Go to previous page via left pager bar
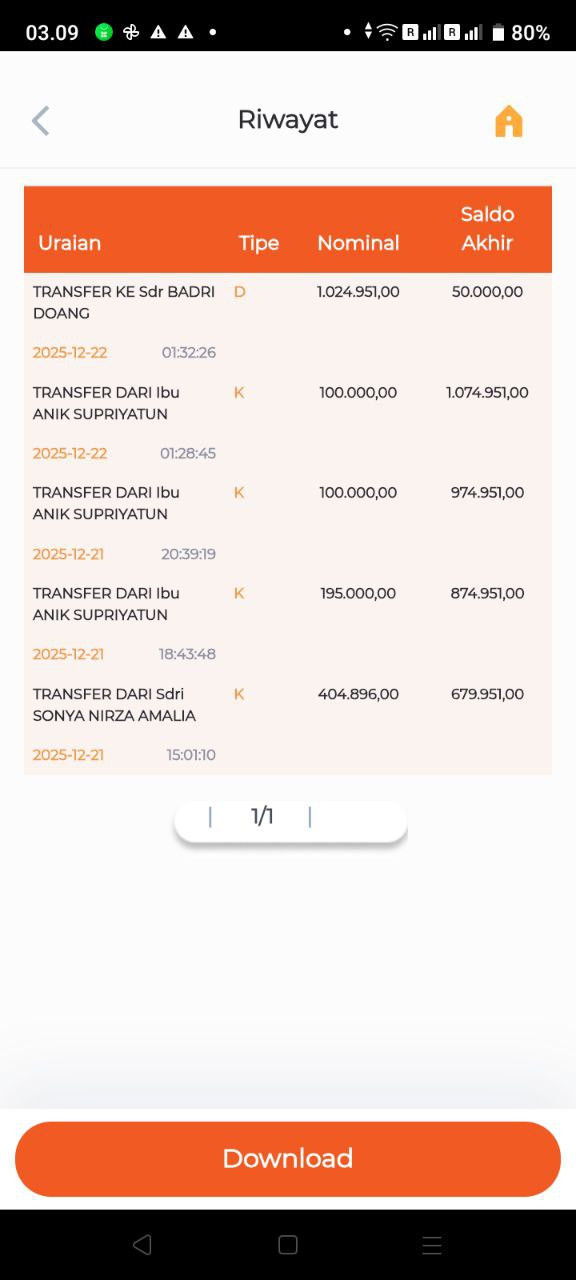This screenshot has width=576, height=1280. pyautogui.click(x=210, y=817)
